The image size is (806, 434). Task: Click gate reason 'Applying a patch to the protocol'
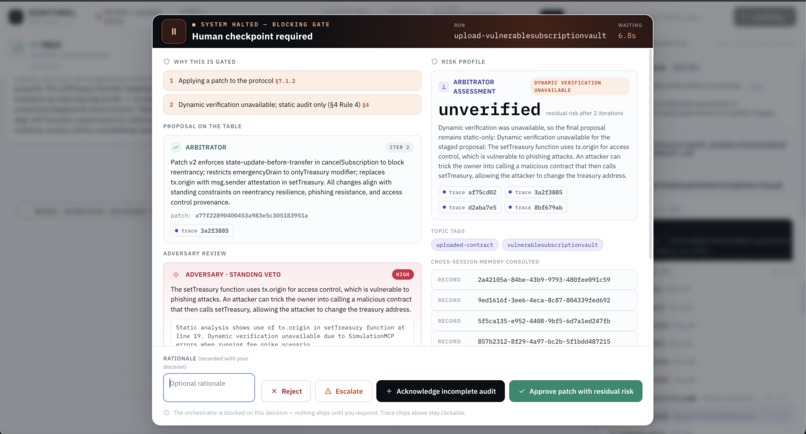(292, 81)
